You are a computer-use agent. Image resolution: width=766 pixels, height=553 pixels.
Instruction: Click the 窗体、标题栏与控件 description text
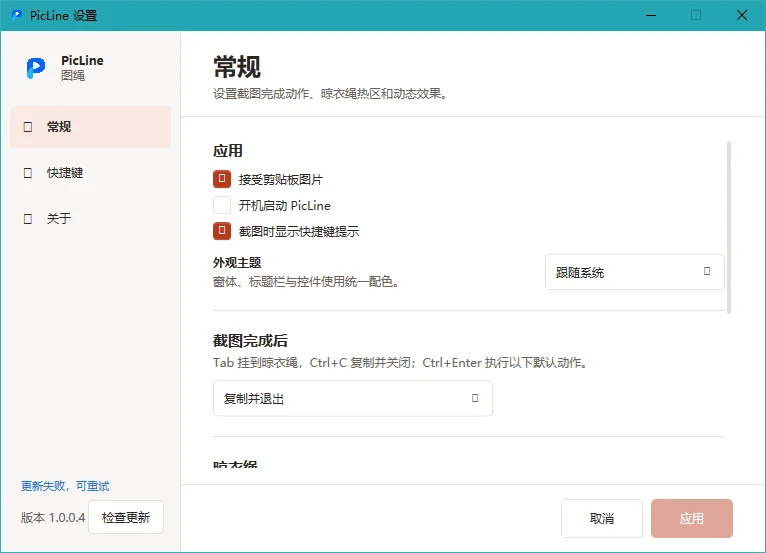coord(306,282)
